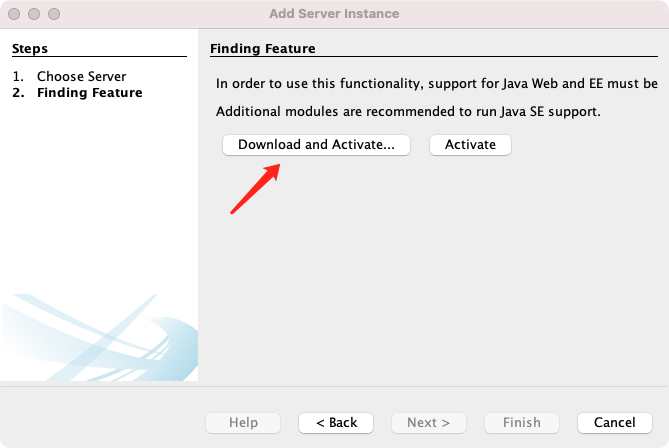This screenshot has height=448, width=669.
Task: Close the window with the red button
Action: (x=15, y=14)
